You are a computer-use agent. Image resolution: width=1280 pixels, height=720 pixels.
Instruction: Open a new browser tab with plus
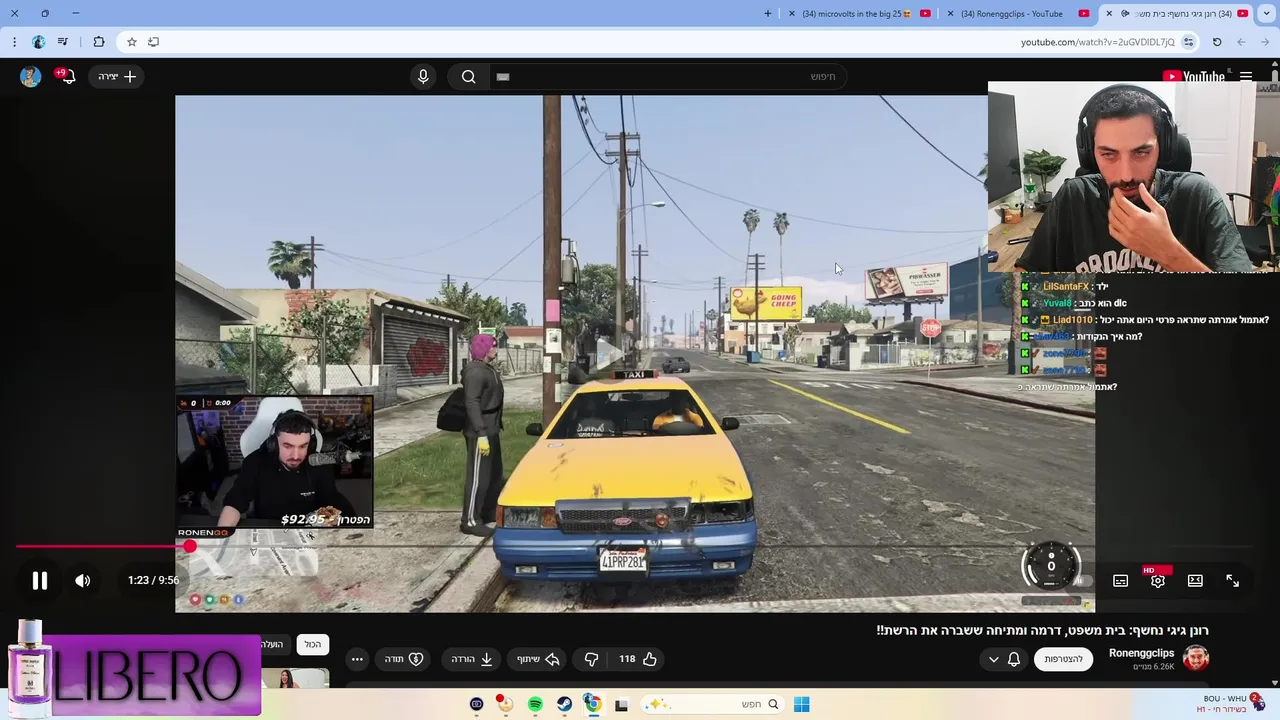[768, 14]
